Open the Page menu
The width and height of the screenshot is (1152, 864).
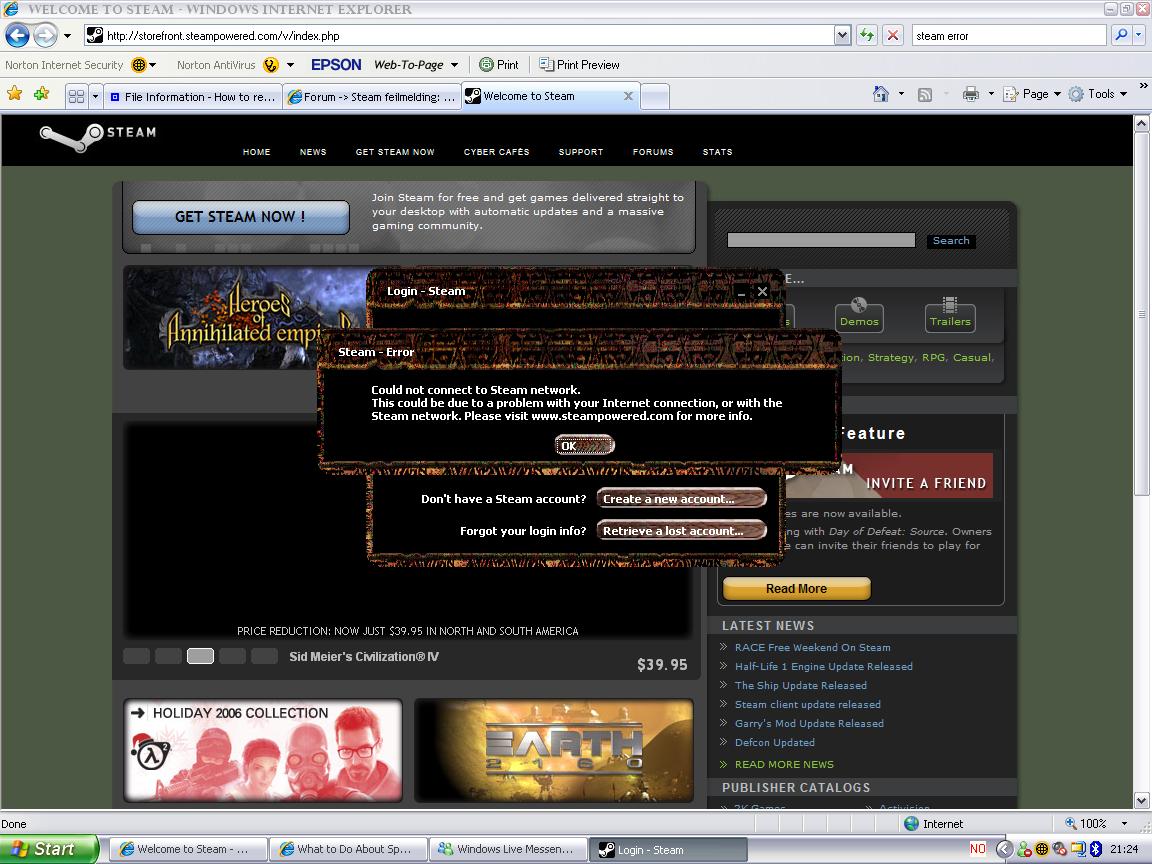(x=1032, y=94)
